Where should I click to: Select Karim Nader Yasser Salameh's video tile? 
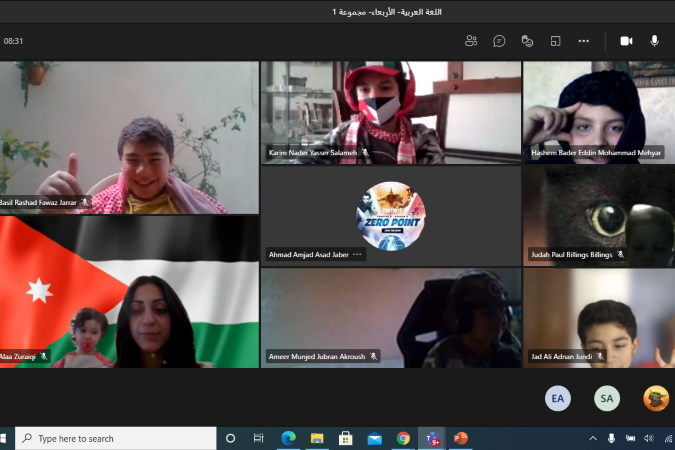pos(390,110)
